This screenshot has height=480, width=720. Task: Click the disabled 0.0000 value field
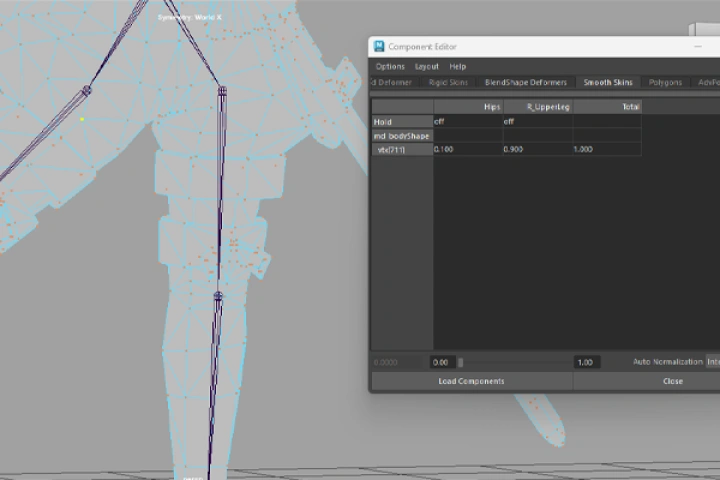point(398,362)
